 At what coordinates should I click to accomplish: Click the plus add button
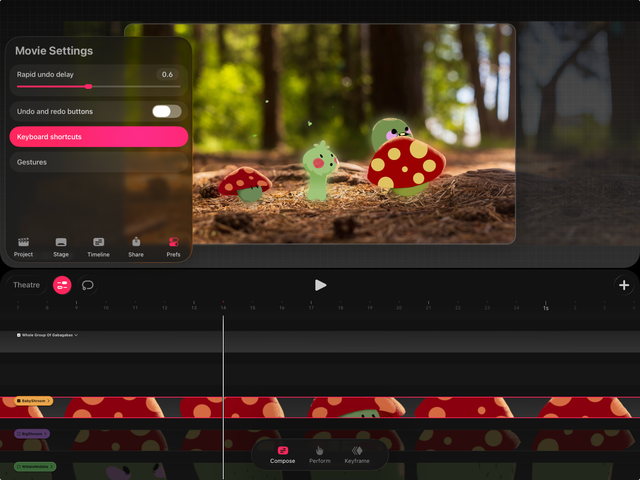pos(624,285)
